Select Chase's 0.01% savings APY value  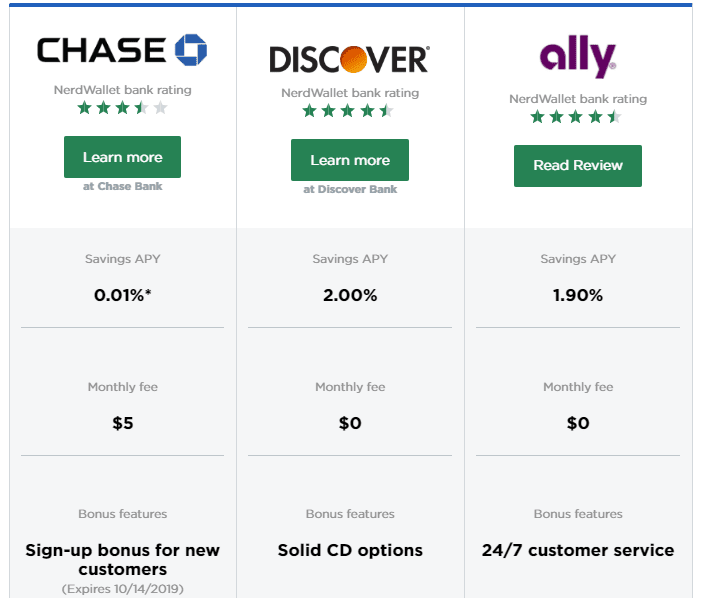click(x=123, y=295)
